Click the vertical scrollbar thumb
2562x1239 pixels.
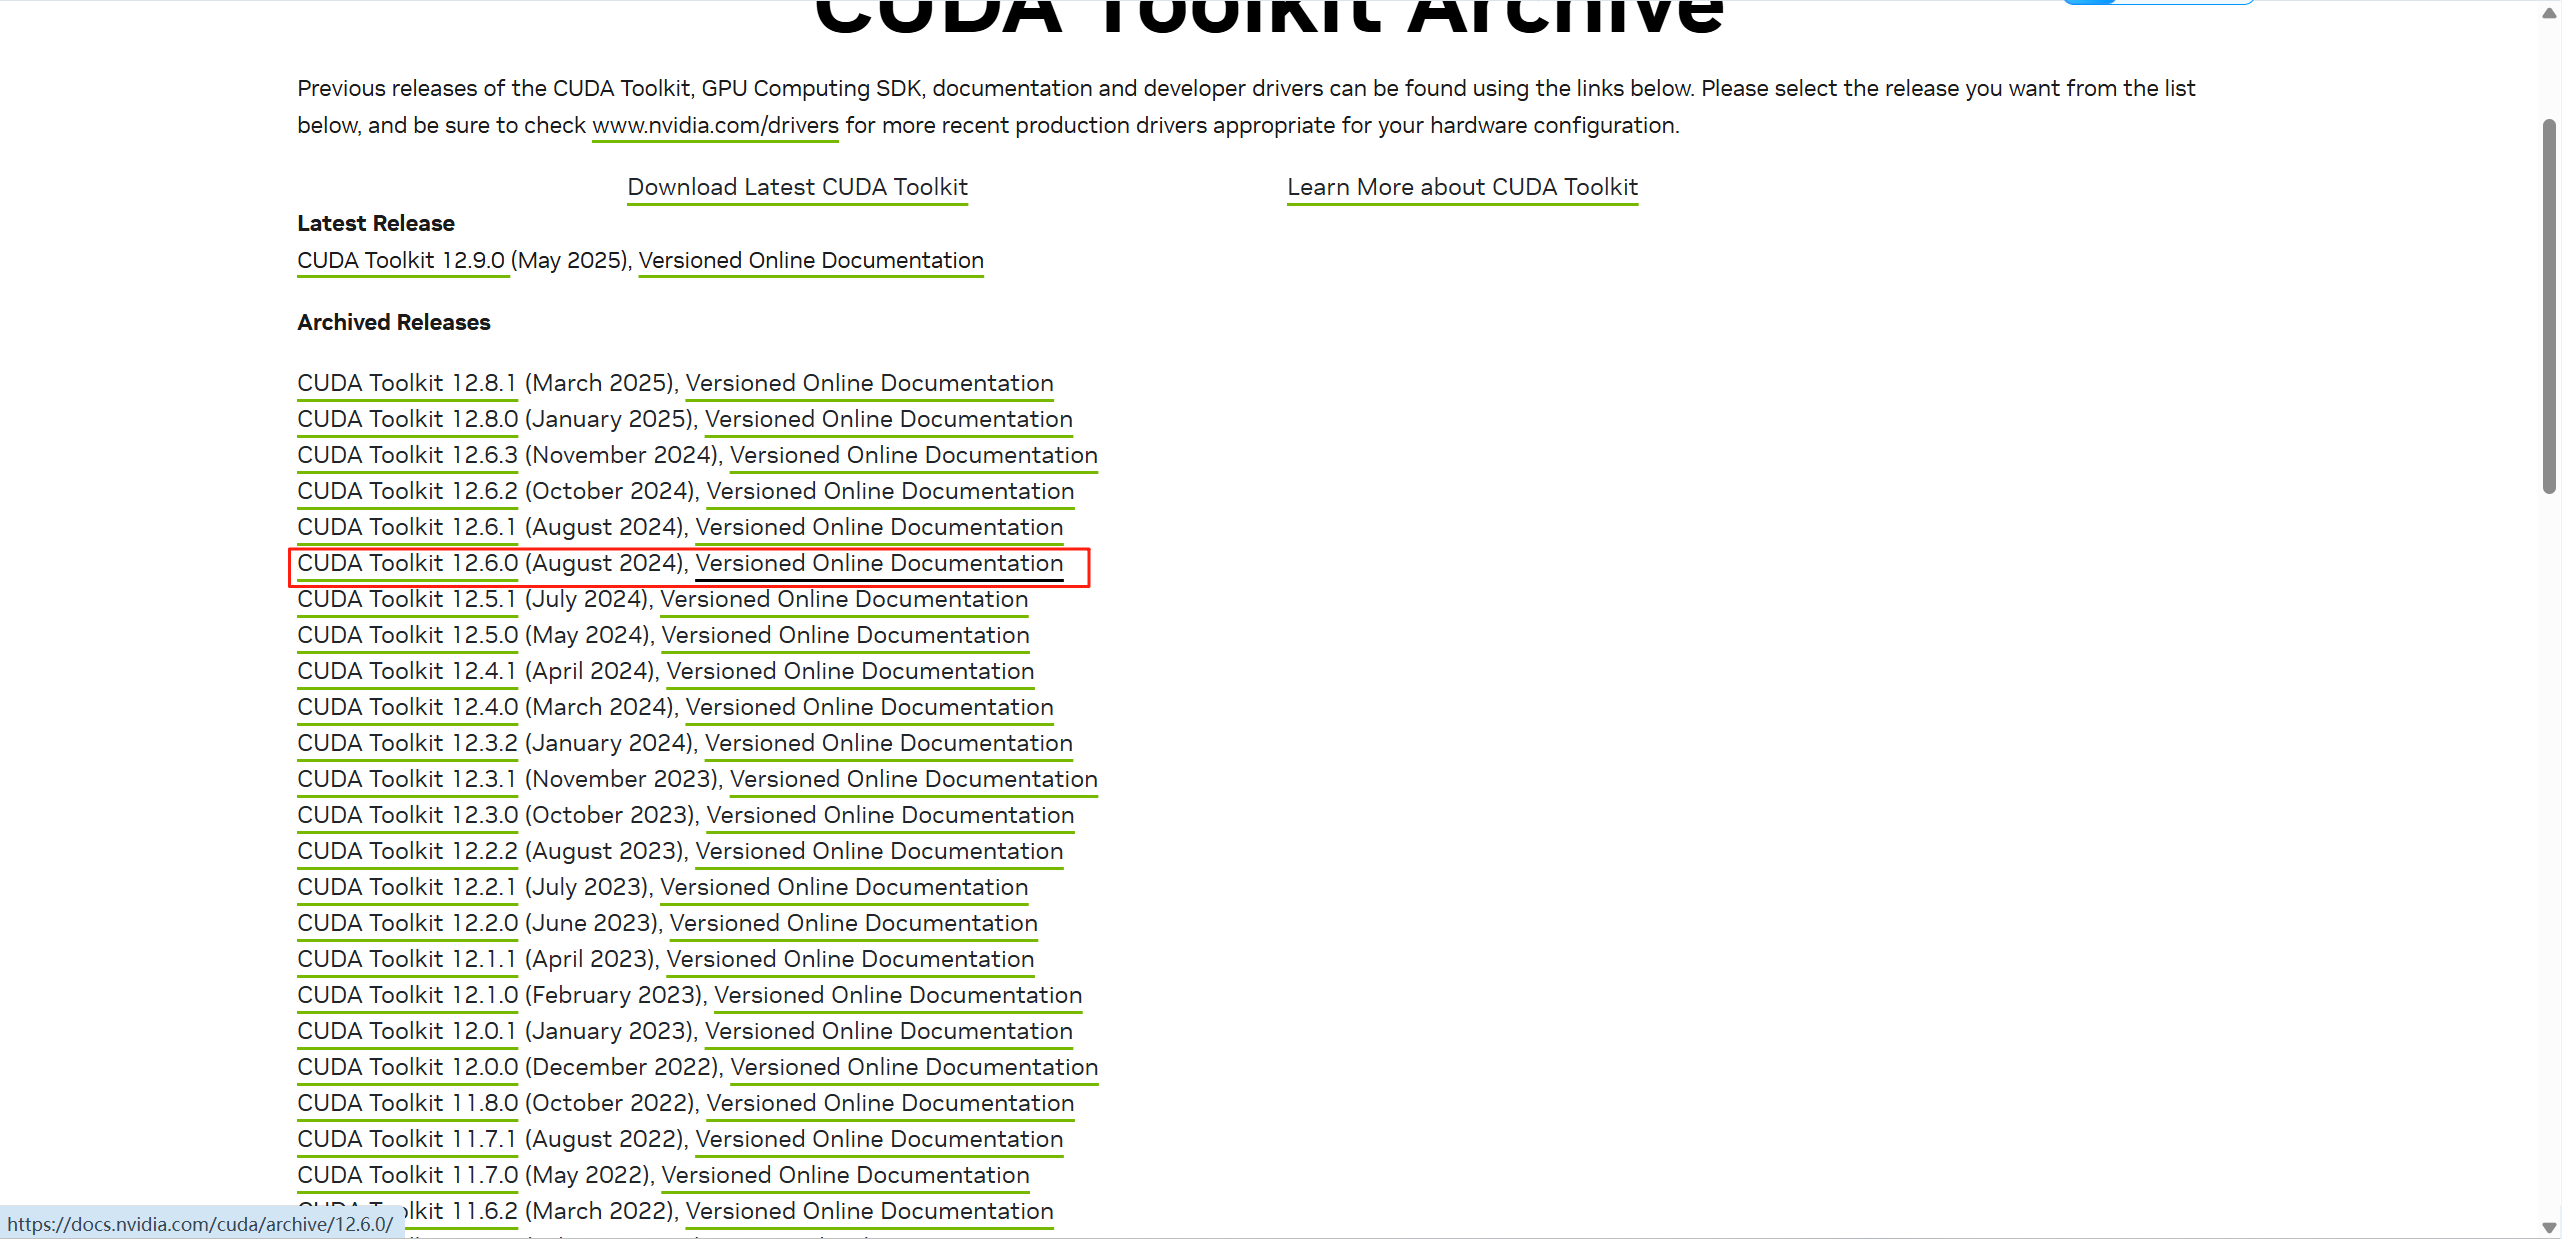pyautogui.click(x=2549, y=305)
